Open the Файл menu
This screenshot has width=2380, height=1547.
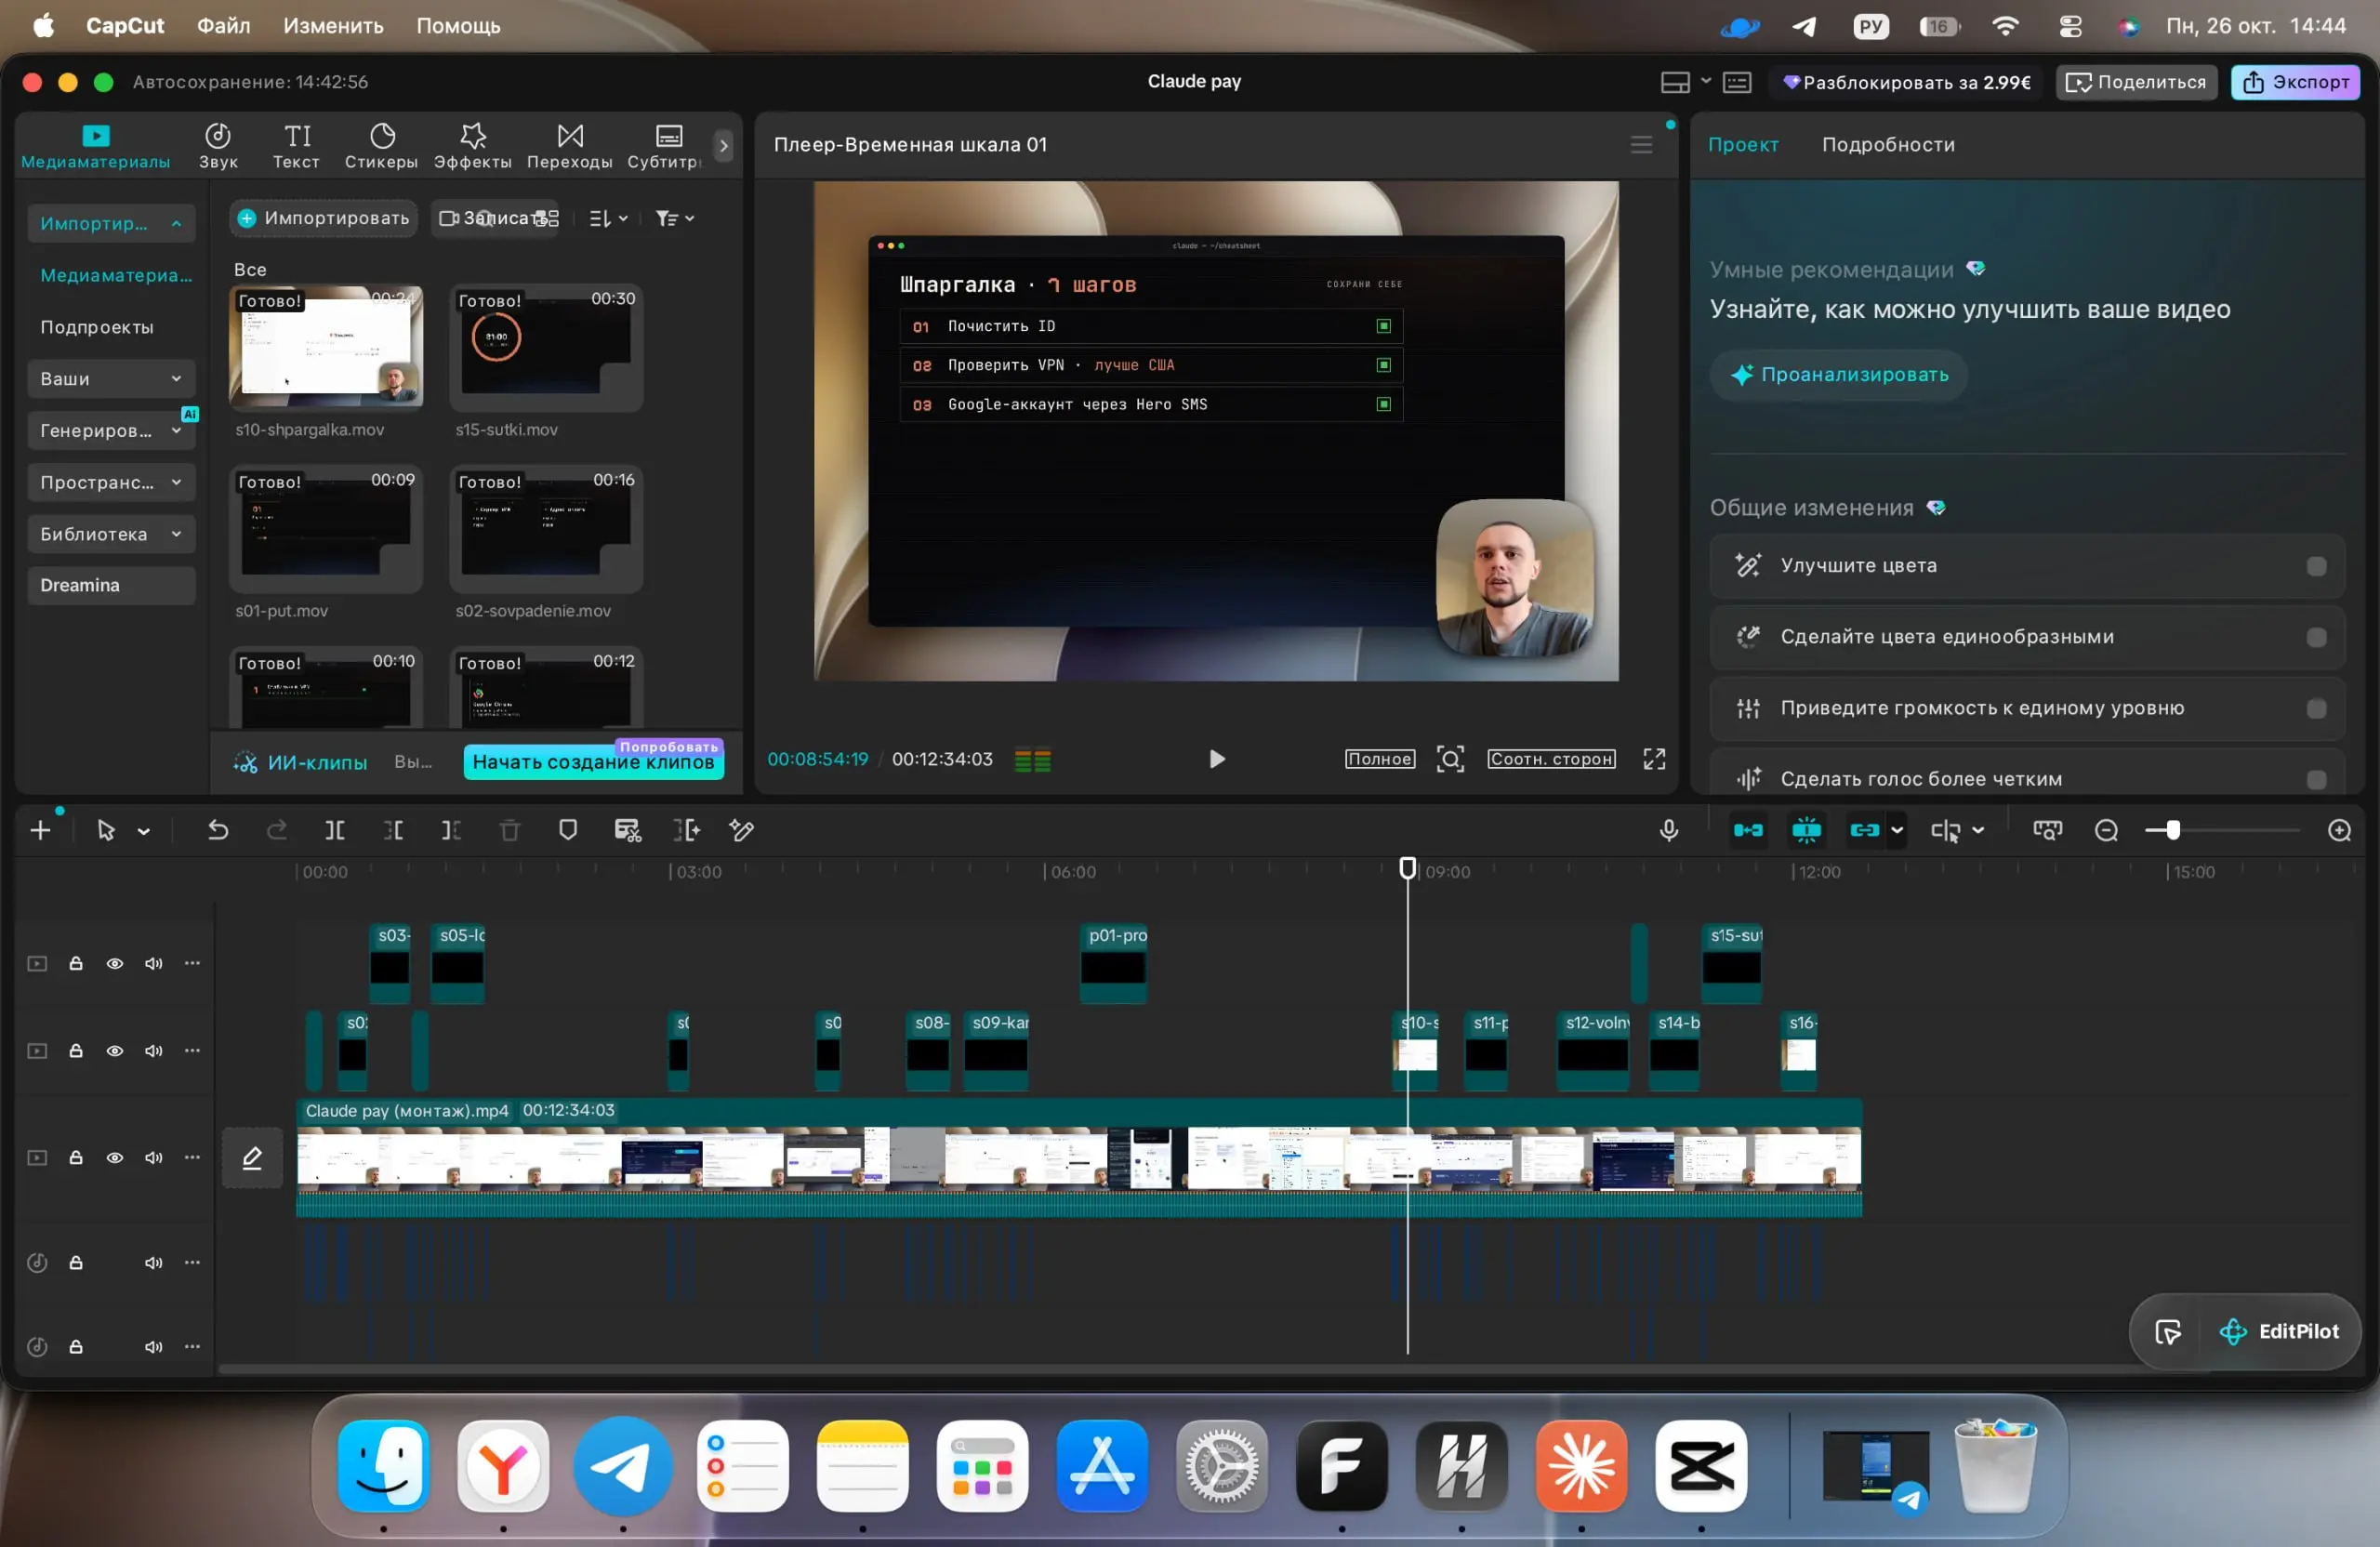(x=223, y=26)
